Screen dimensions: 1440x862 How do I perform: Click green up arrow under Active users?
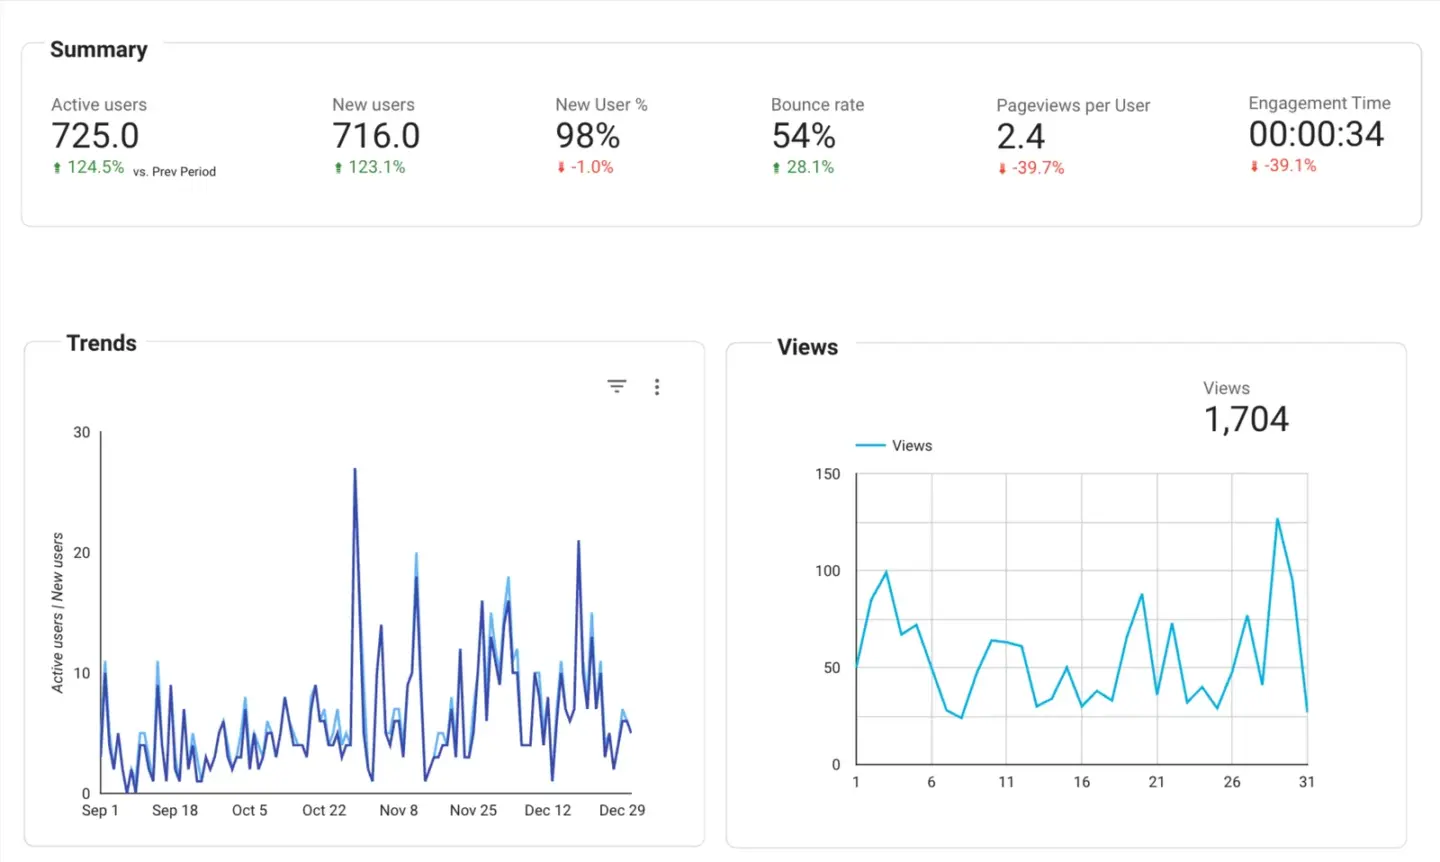tap(57, 168)
